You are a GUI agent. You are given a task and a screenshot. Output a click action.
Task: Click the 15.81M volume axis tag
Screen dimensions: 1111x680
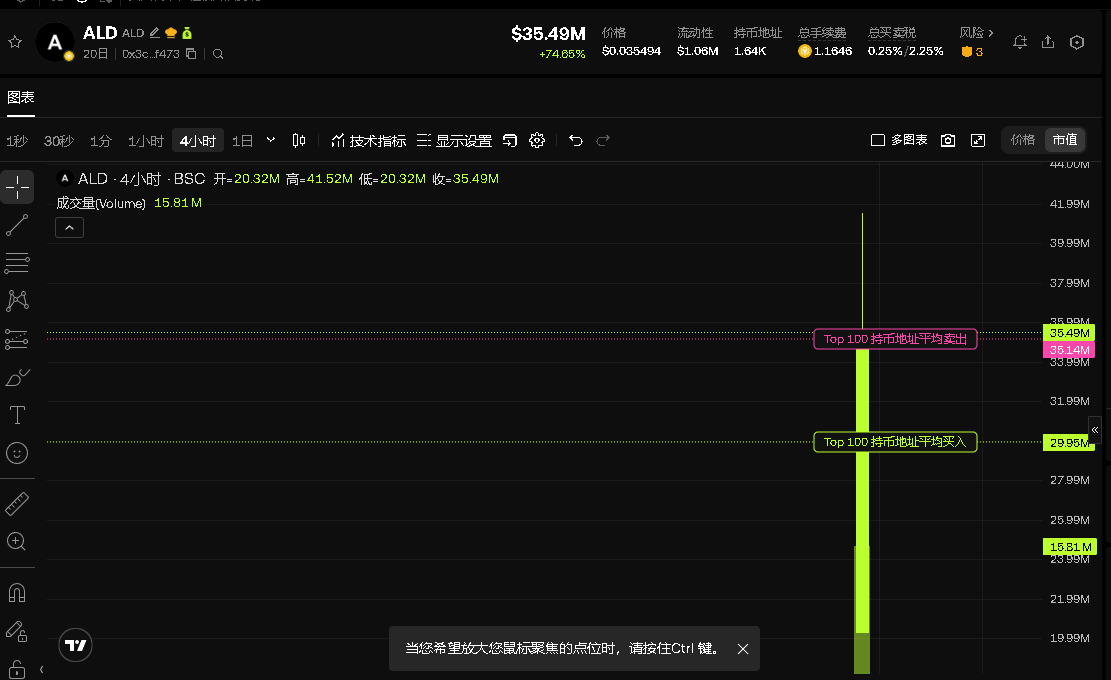coord(1070,547)
